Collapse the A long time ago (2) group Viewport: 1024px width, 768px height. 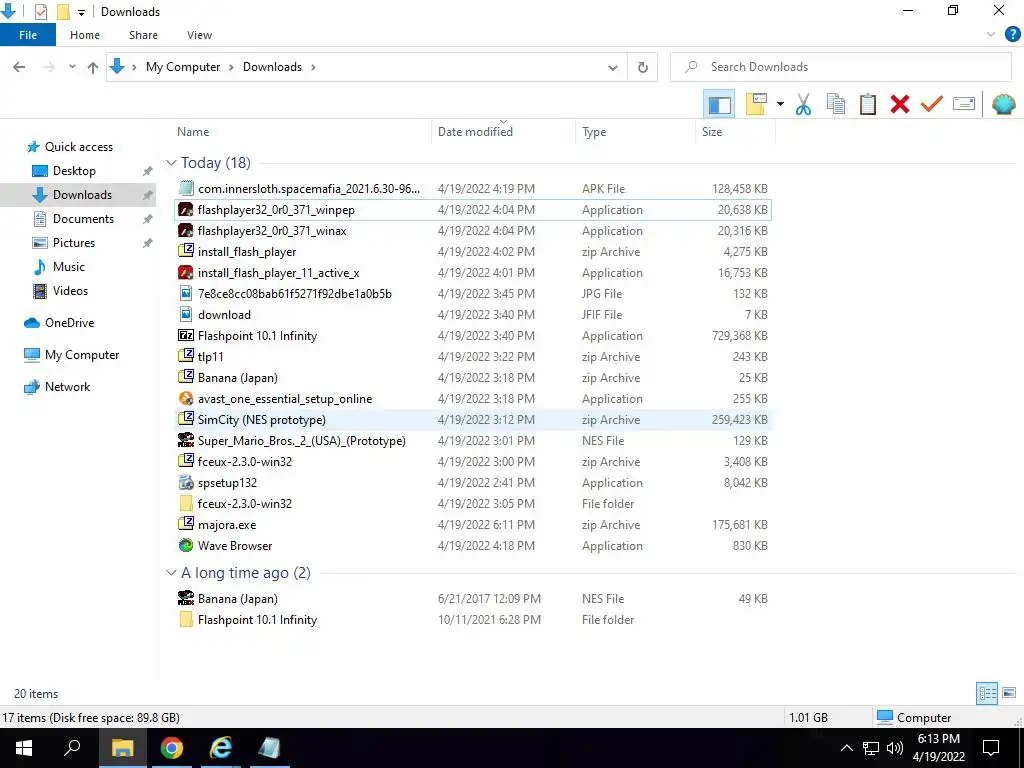click(x=171, y=573)
